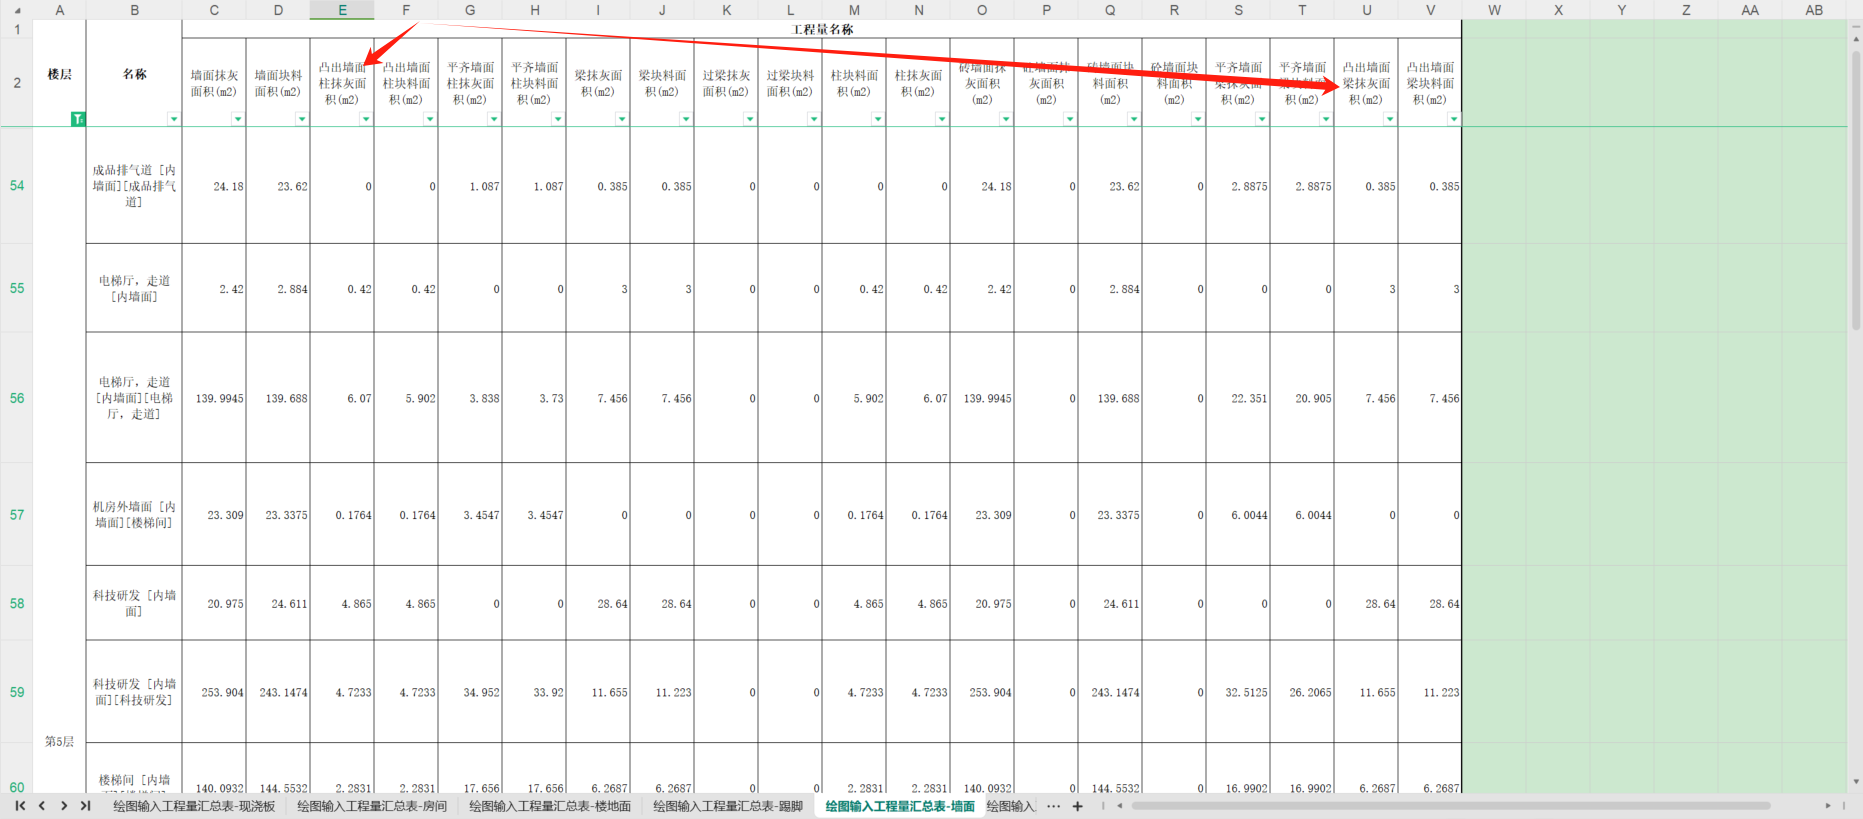Select row 54 header
The height and width of the screenshot is (819, 1863).
tap(17, 185)
